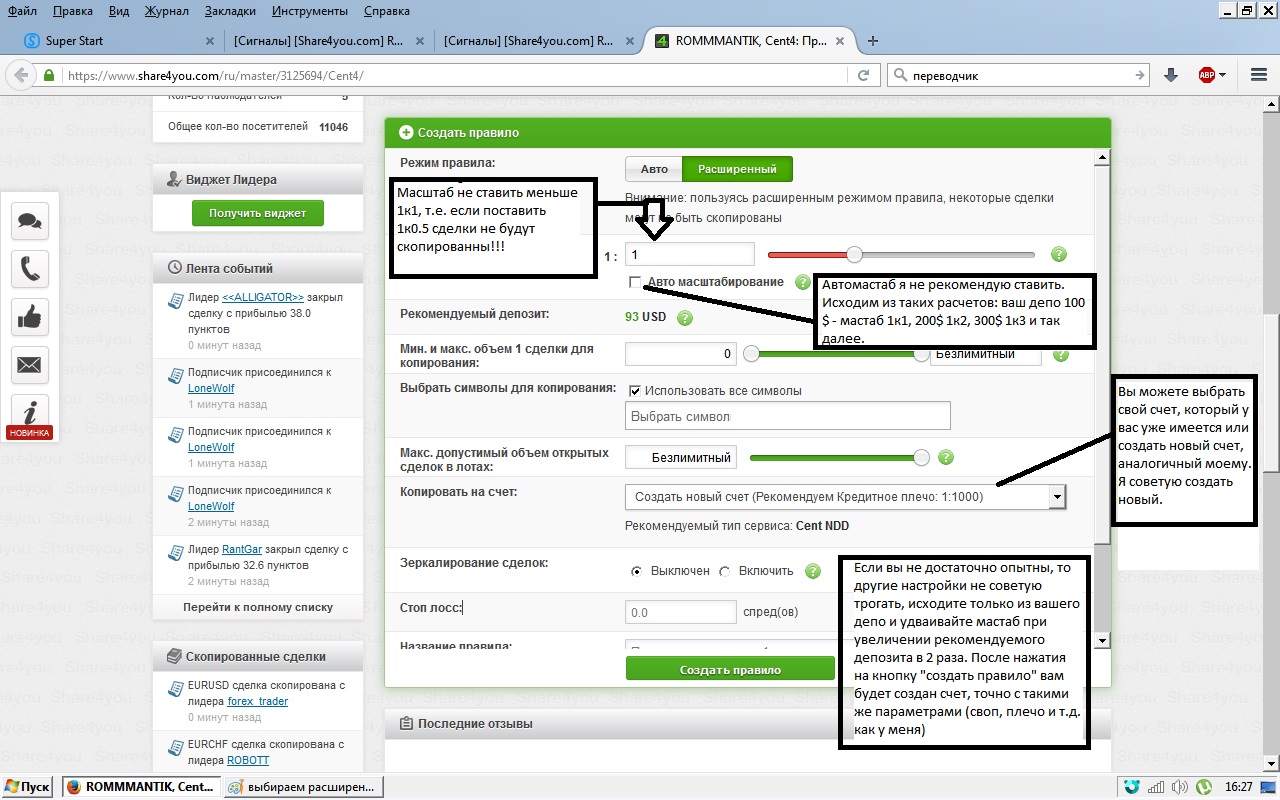The width and height of the screenshot is (1280, 800).
Task: Select the Включить mirroring radio button
Action: tap(725, 571)
